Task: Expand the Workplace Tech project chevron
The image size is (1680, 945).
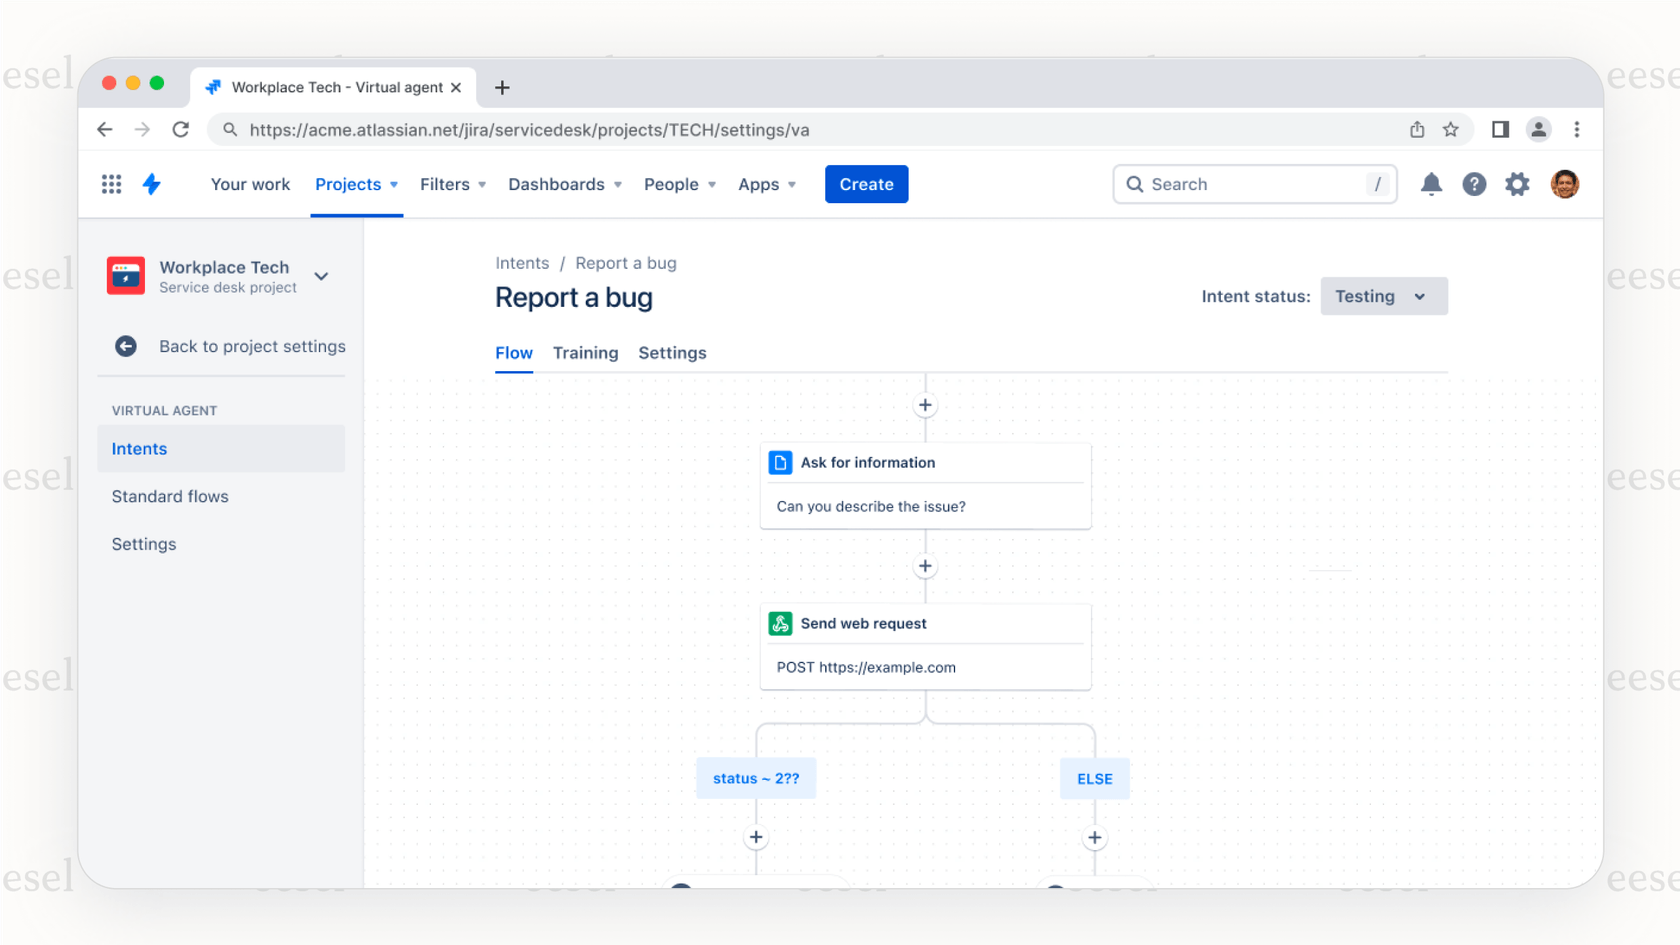Action: coord(321,276)
